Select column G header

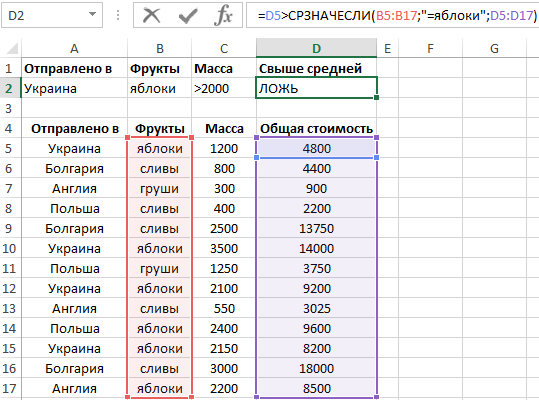pyautogui.click(x=494, y=48)
